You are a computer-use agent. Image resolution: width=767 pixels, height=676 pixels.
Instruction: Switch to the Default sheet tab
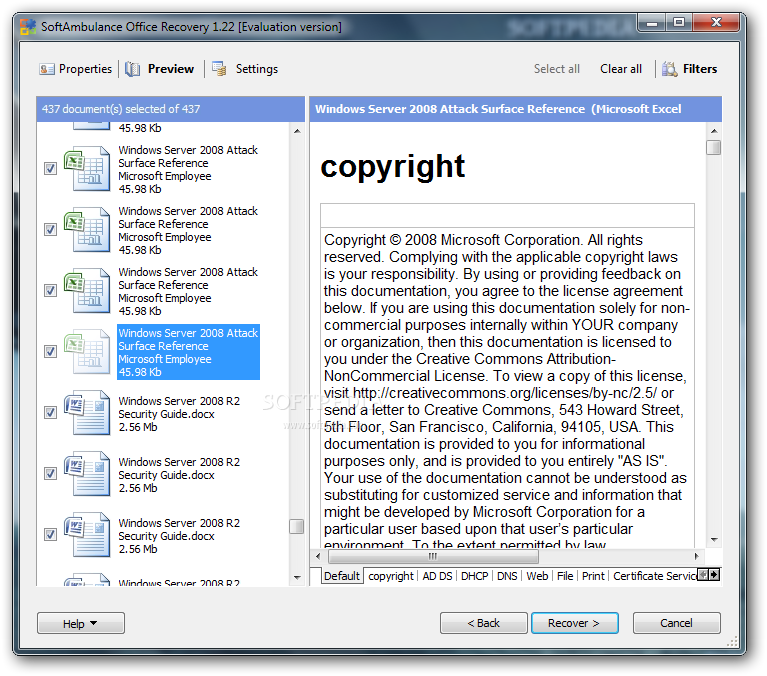[x=341, y=576]
